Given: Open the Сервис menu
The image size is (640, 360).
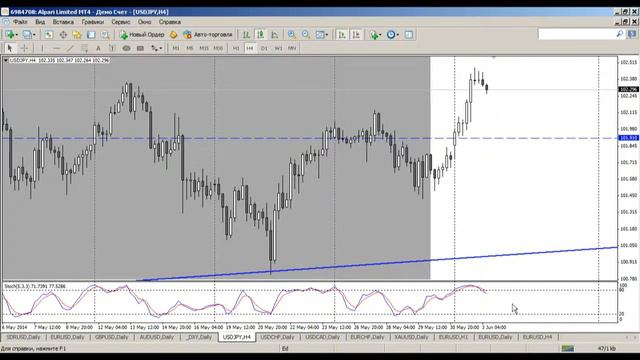Looking at the screenshot, I should point(121,22).
